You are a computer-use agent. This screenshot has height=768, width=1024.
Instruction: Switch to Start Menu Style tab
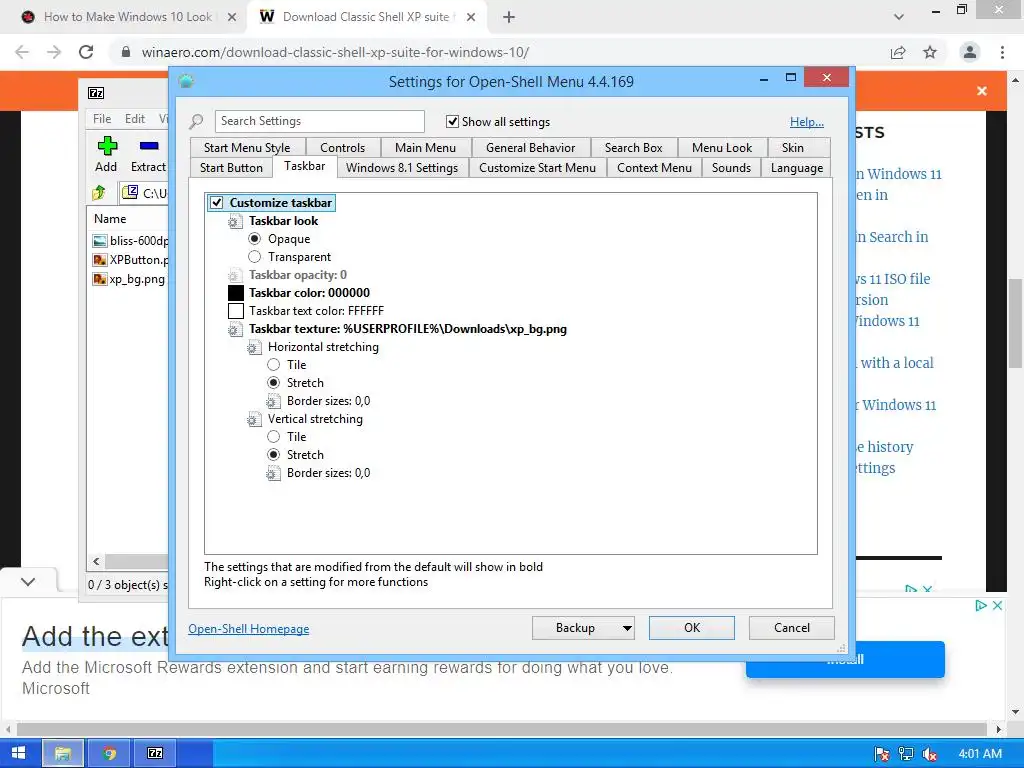point(247,148)
